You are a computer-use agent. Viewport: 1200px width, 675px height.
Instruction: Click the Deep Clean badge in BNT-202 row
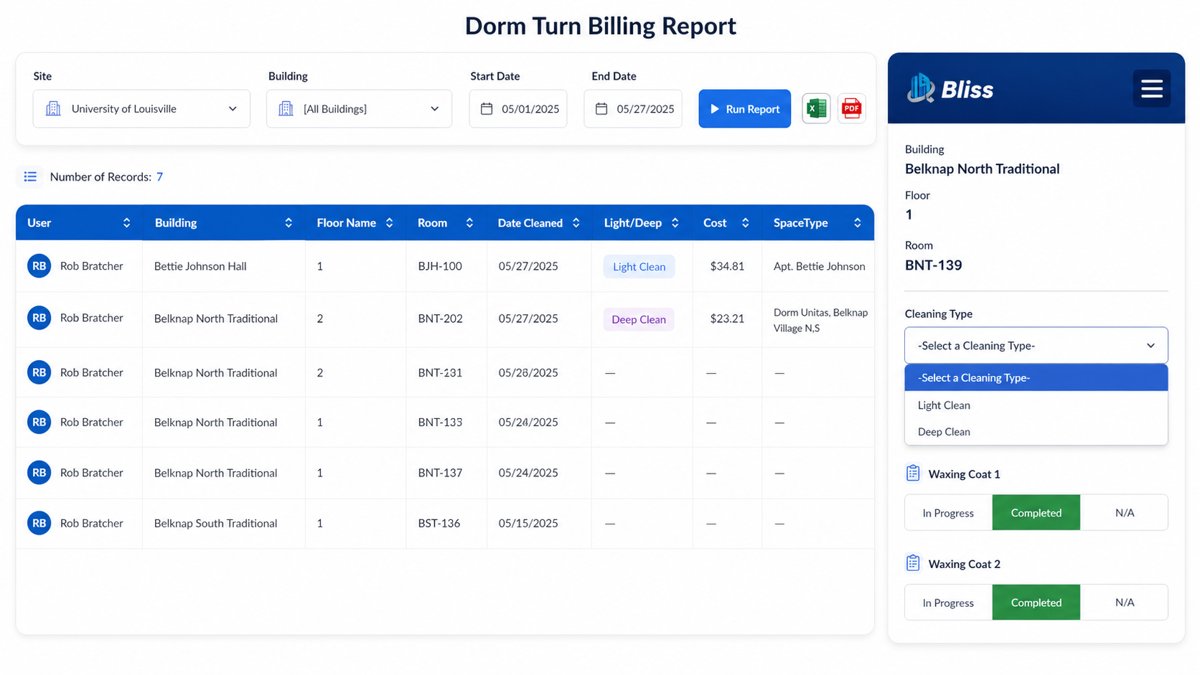(639, 320)
